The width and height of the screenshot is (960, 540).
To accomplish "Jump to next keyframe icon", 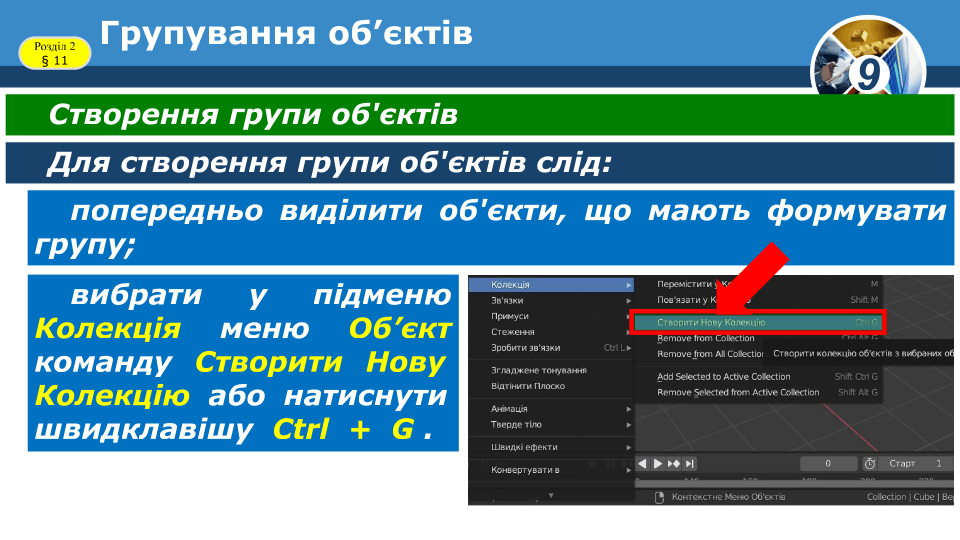I will (674, 464).
